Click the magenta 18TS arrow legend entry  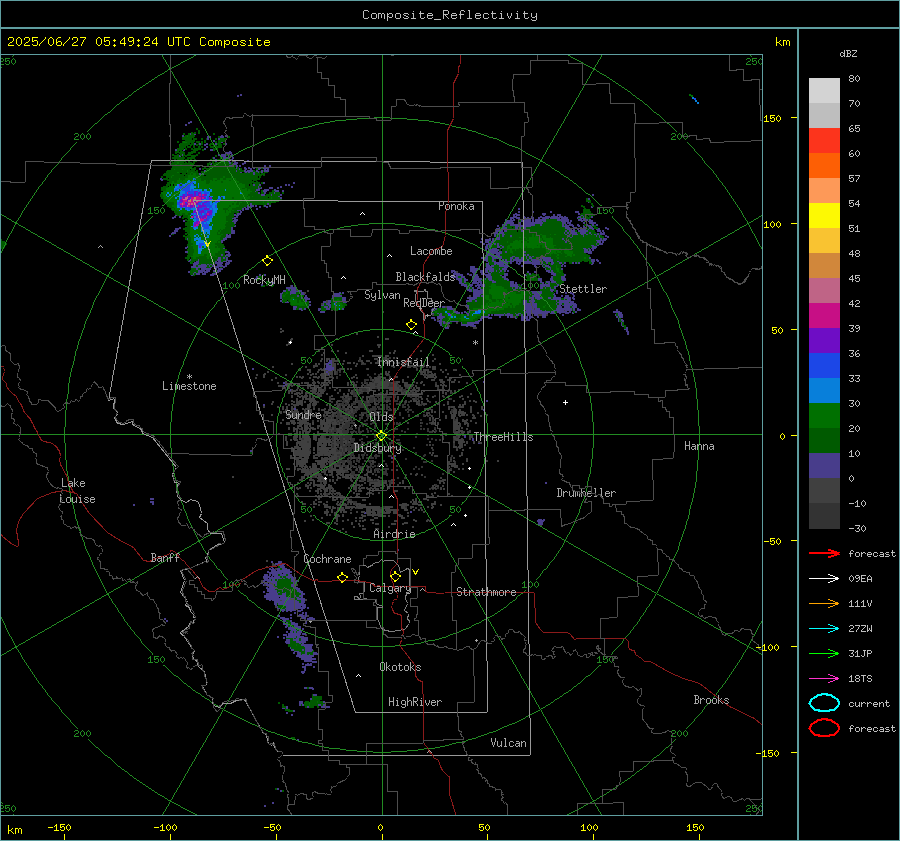point(824,679)
